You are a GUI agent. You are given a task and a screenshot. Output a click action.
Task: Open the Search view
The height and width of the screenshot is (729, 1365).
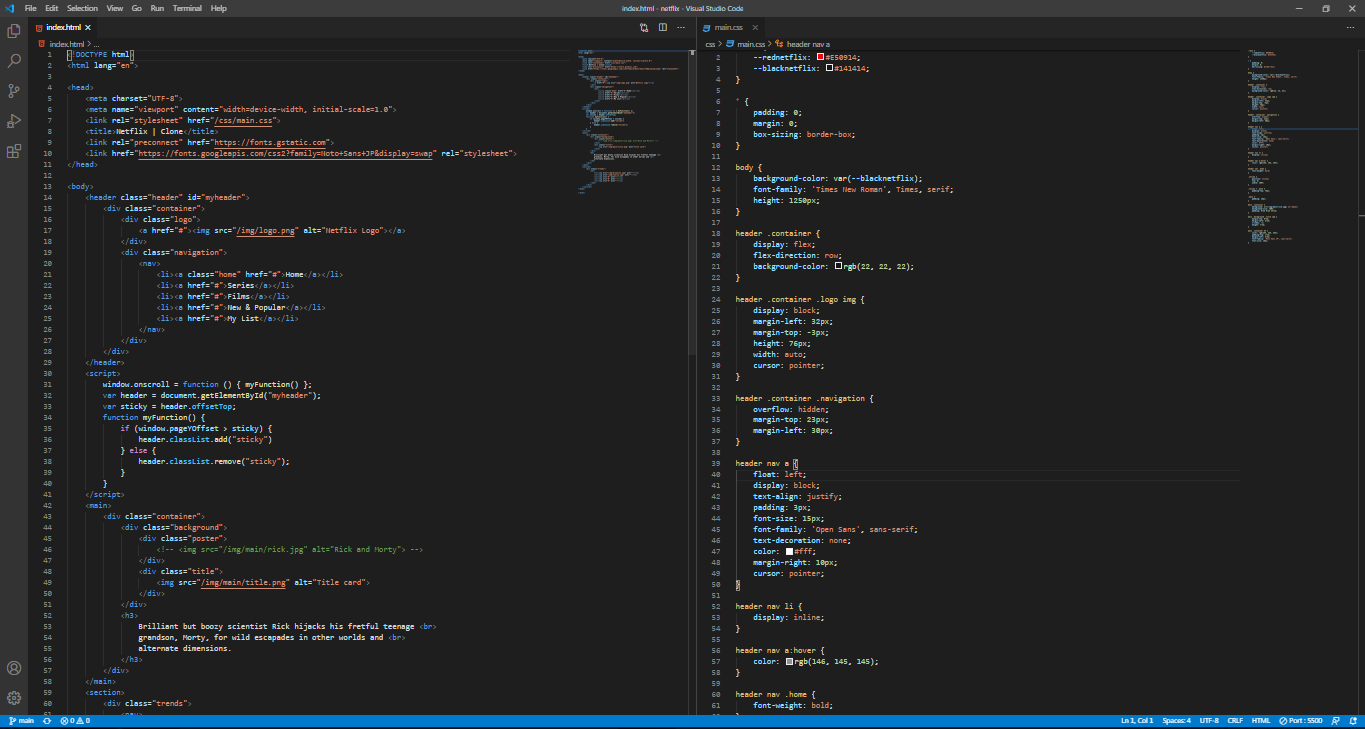[x=13, y=60]
